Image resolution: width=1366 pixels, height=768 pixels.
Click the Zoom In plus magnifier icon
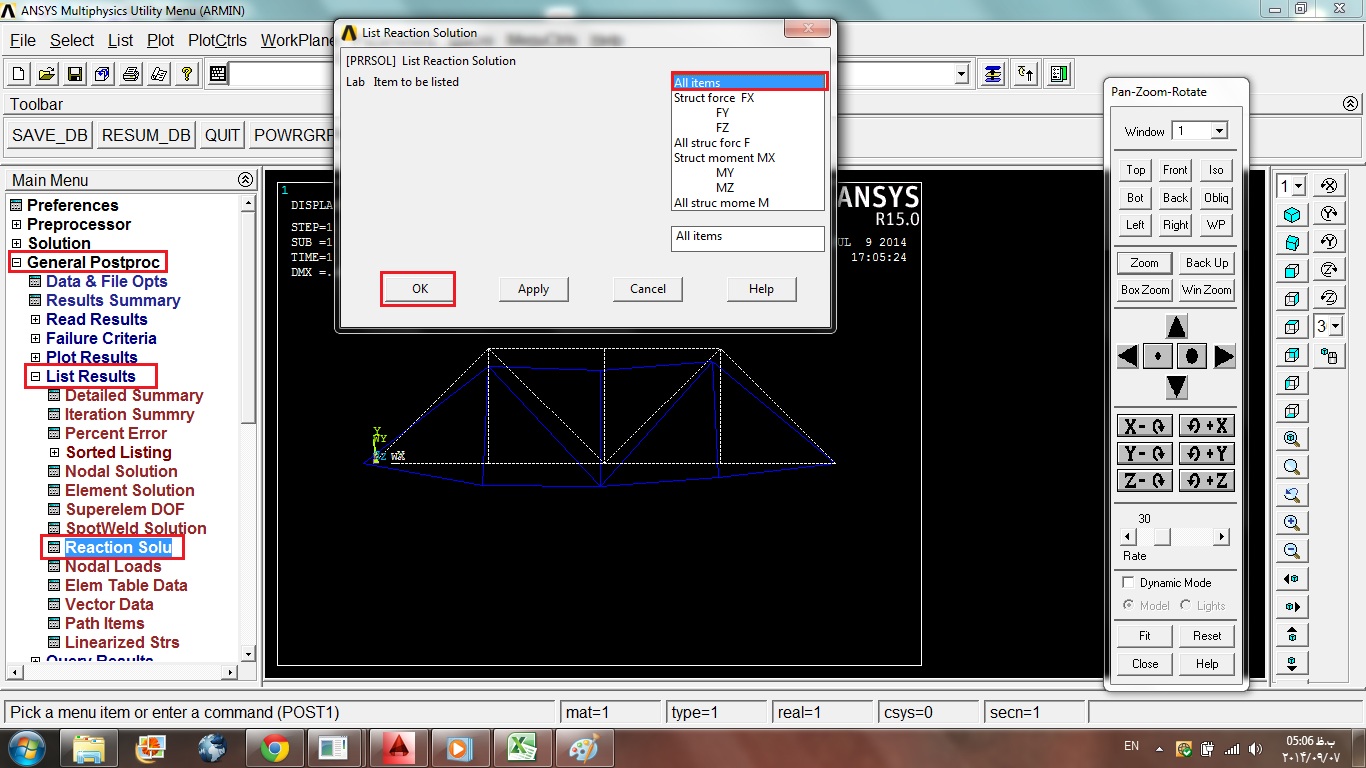1292,523
